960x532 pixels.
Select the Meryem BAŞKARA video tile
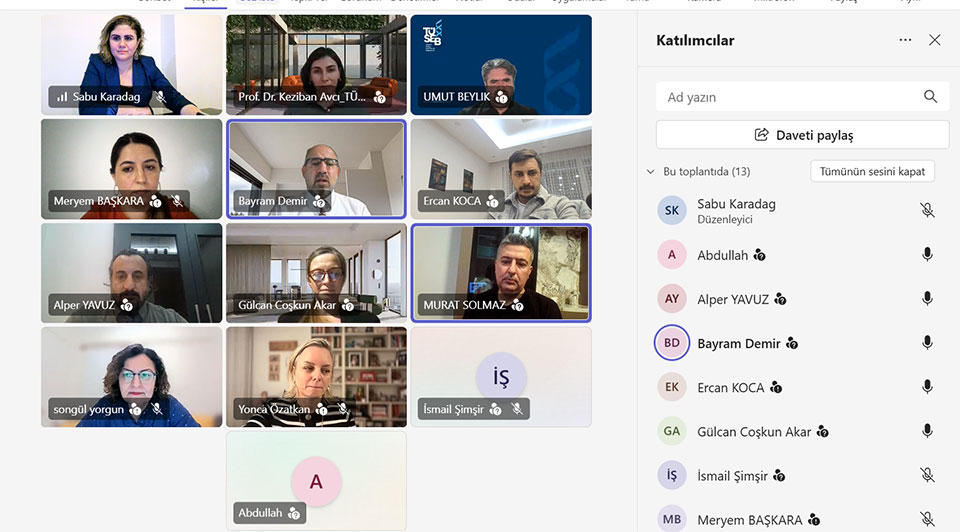(132, 169)
